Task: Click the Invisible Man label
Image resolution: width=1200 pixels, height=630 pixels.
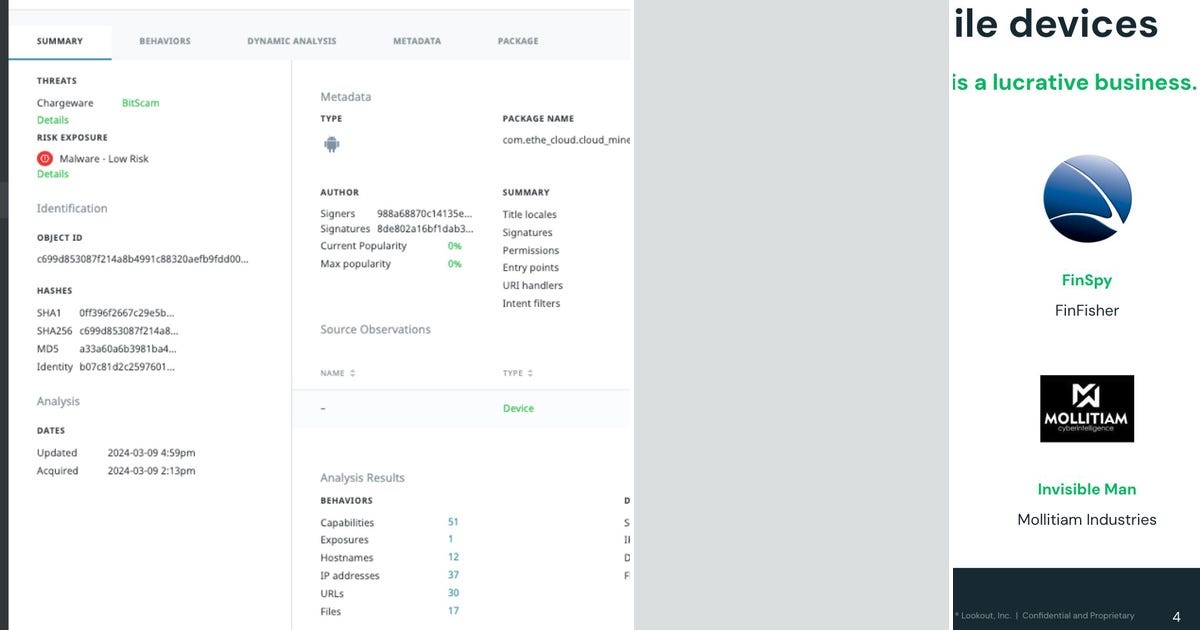Action: pyautogui.click(x=1087, y=489)
